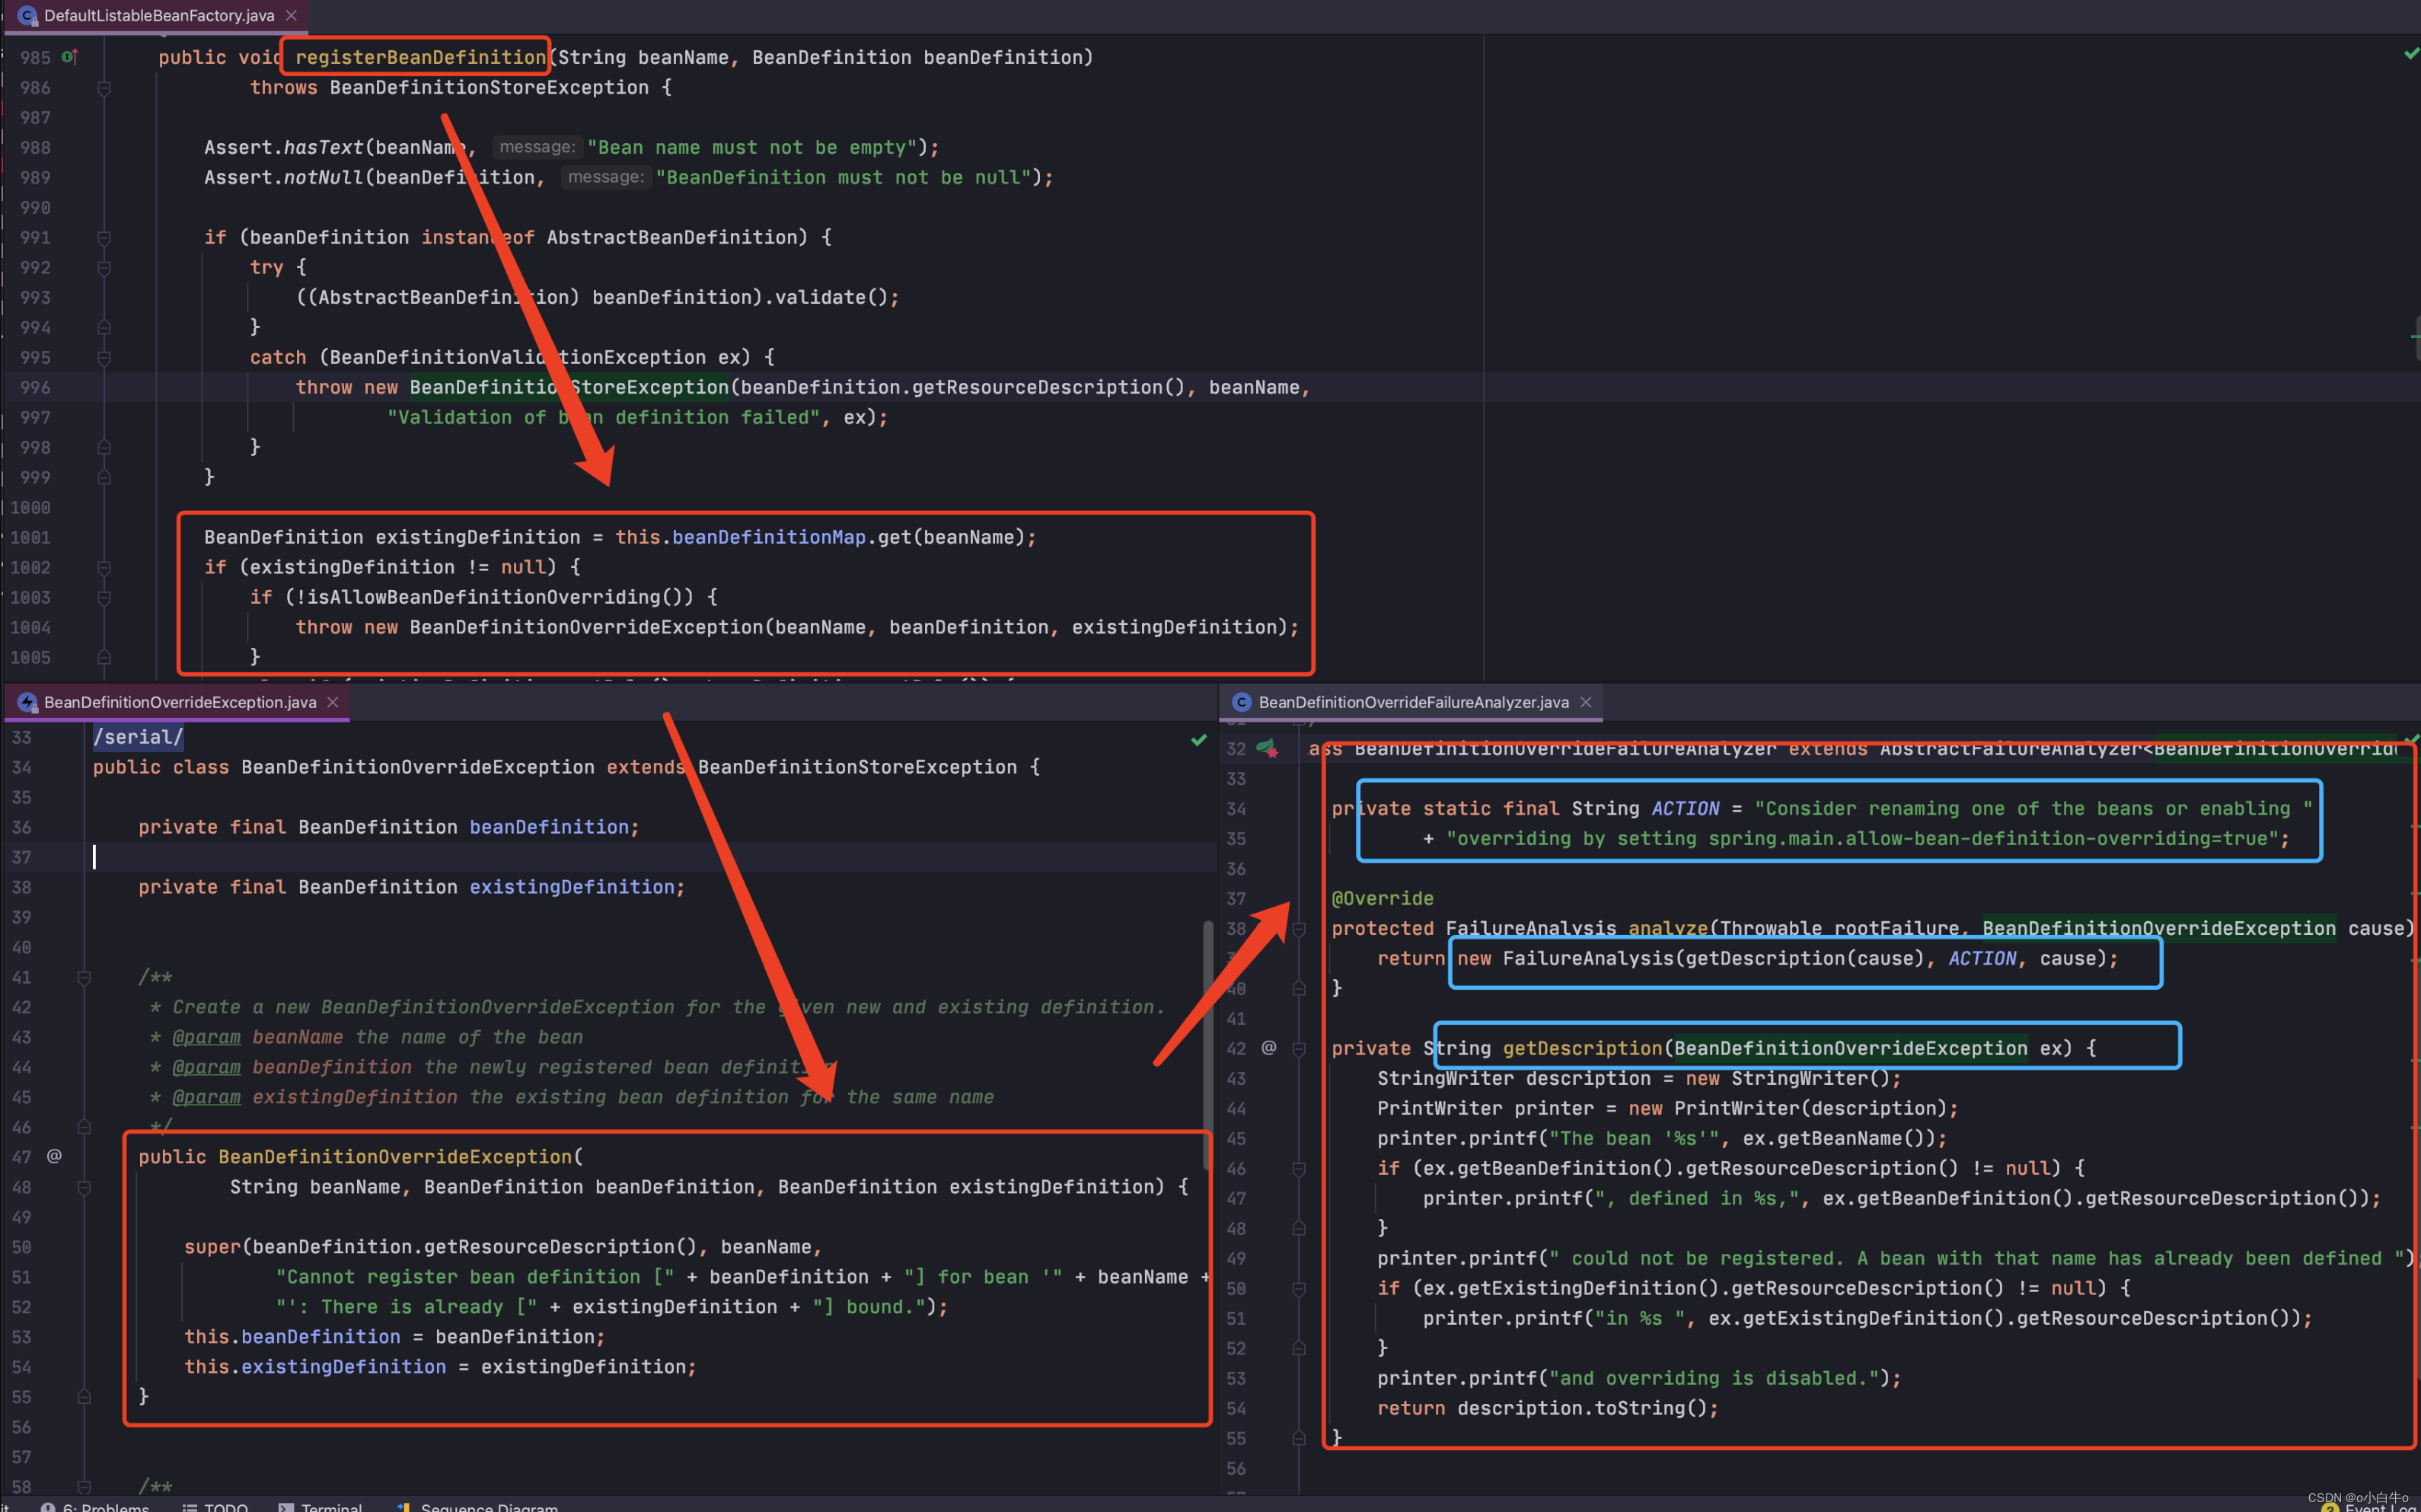Click the message: parameter hint on line 988

(x=537, y=147)
